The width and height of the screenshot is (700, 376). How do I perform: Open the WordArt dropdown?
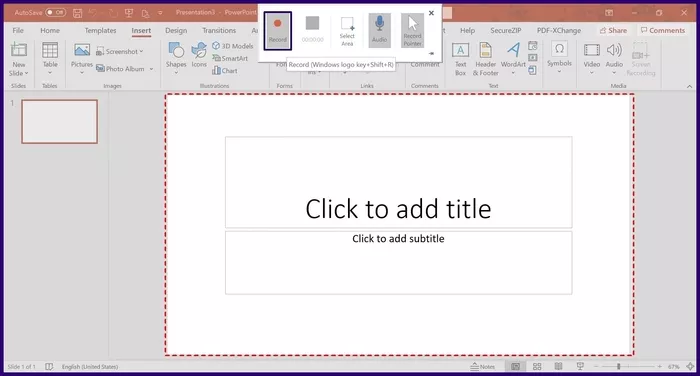[513, 59]
